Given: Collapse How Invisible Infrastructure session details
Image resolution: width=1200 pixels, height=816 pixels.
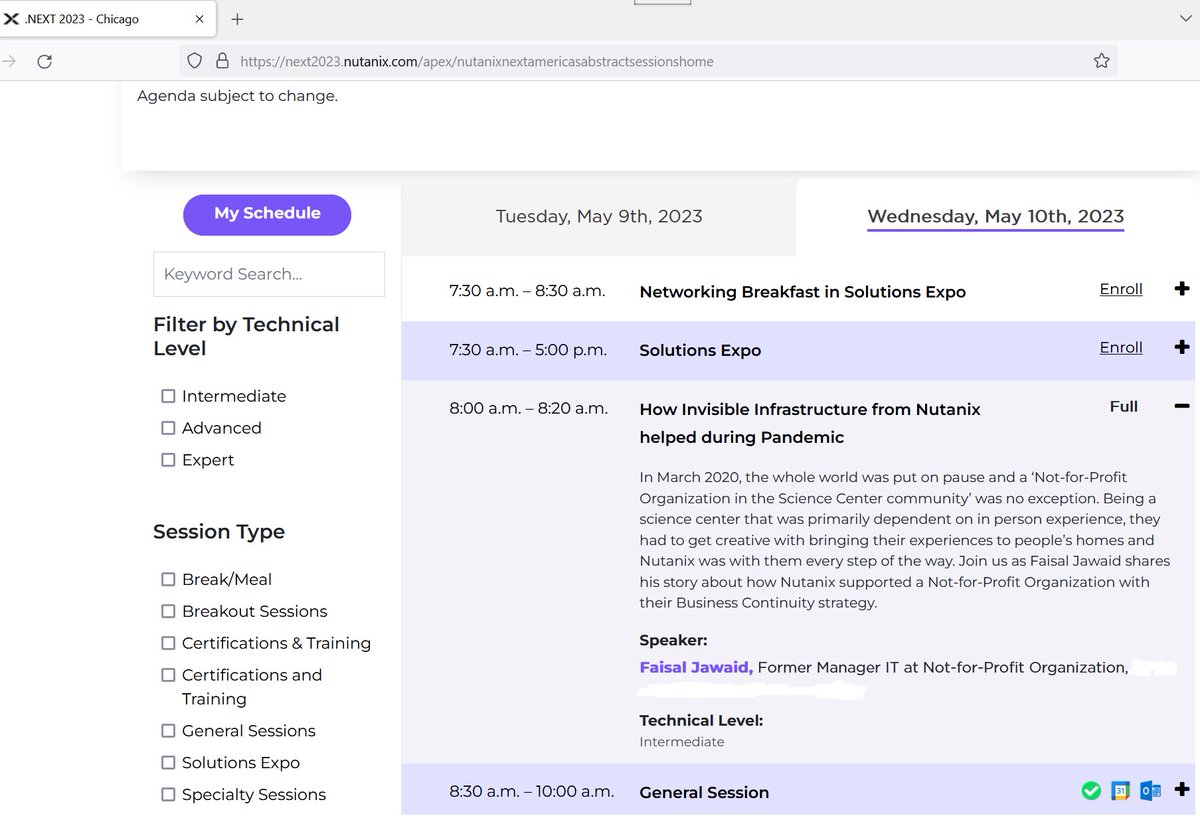Looking at the screenshot, I should [x=1182, y=406].
